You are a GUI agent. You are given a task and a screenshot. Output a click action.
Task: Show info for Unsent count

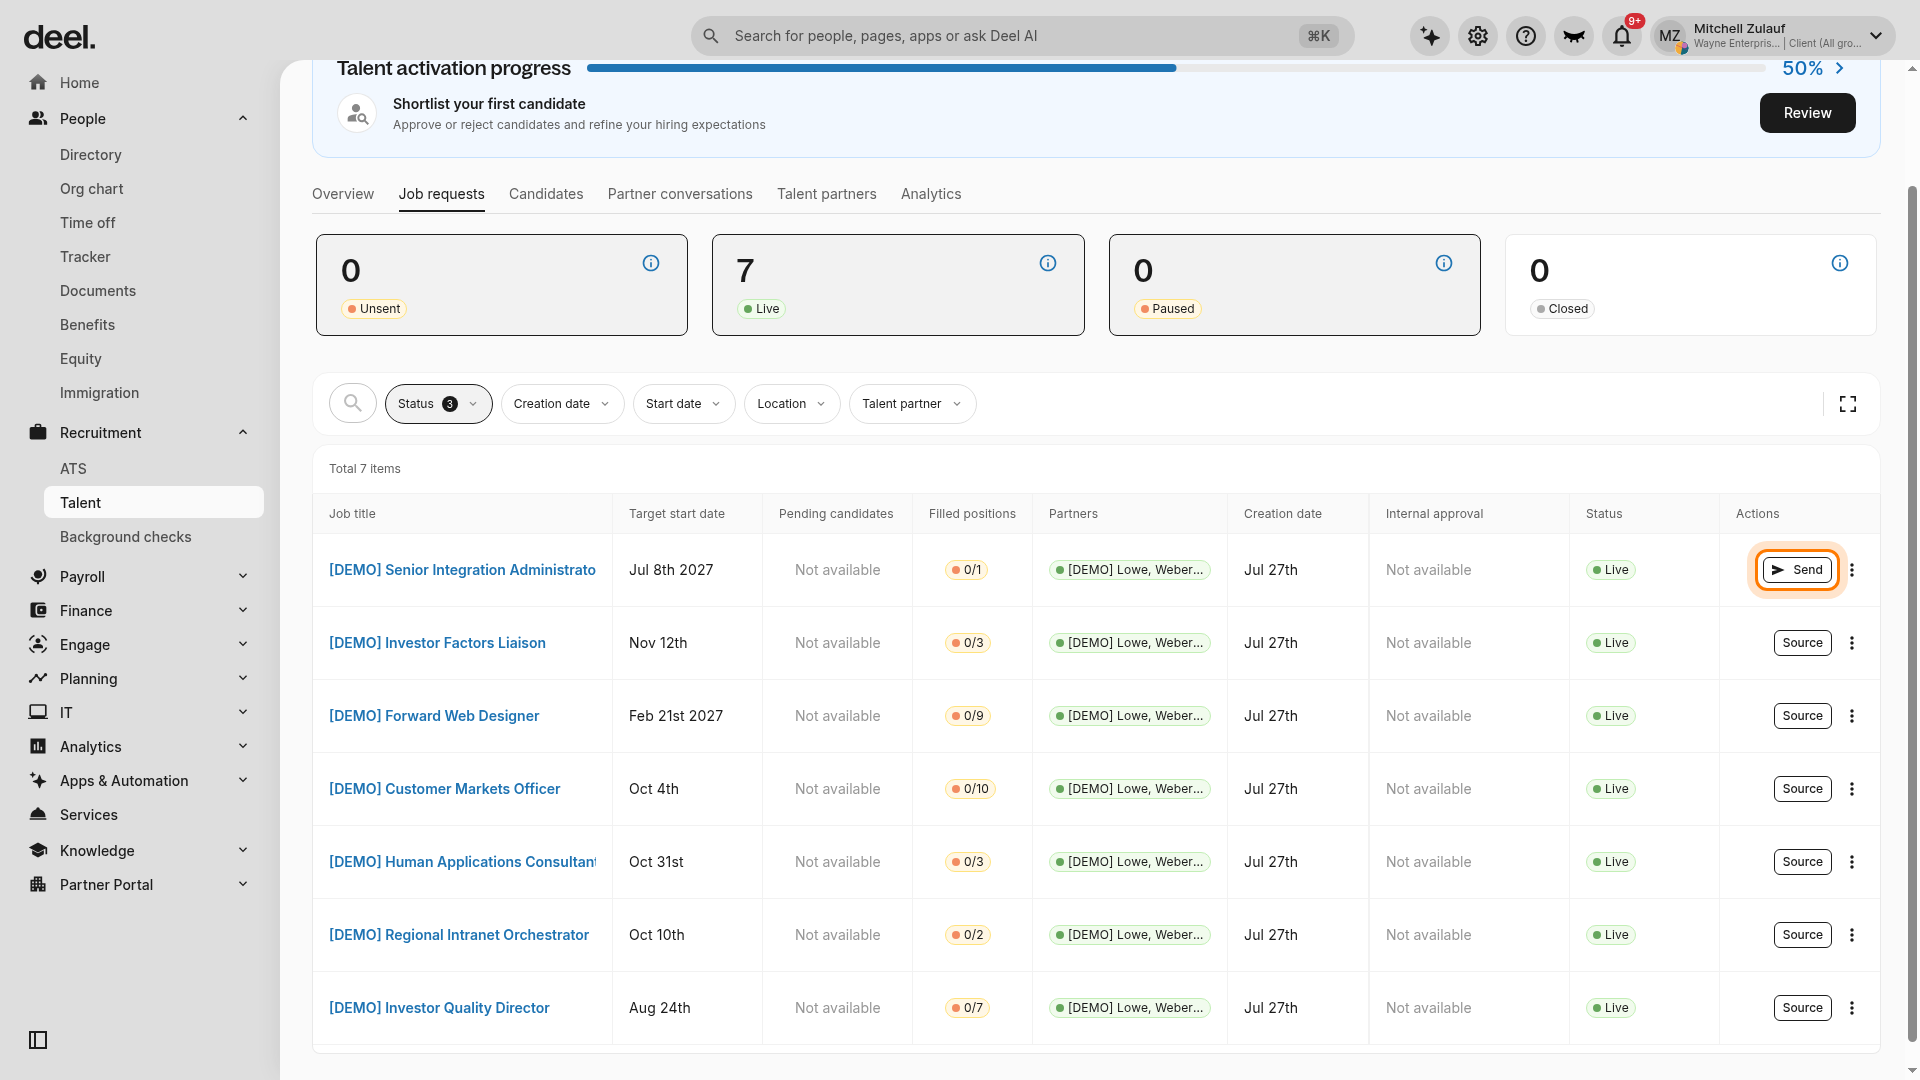point(651,263)
